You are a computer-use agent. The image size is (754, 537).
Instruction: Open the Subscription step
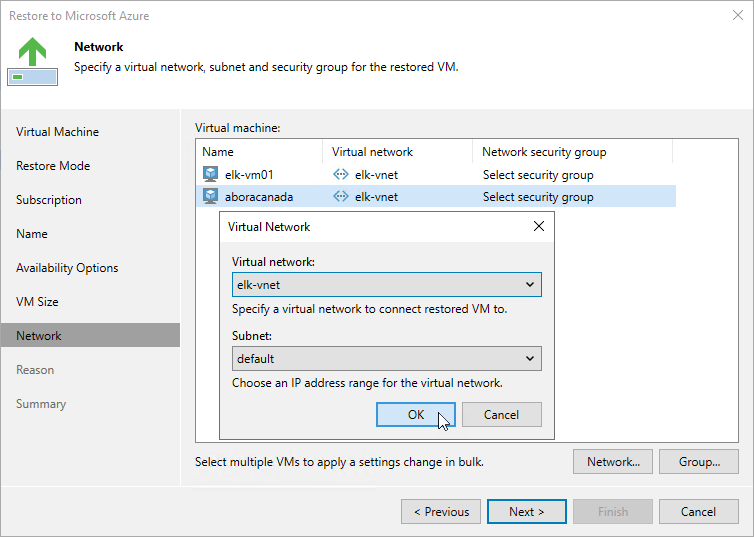coord(49,200)
